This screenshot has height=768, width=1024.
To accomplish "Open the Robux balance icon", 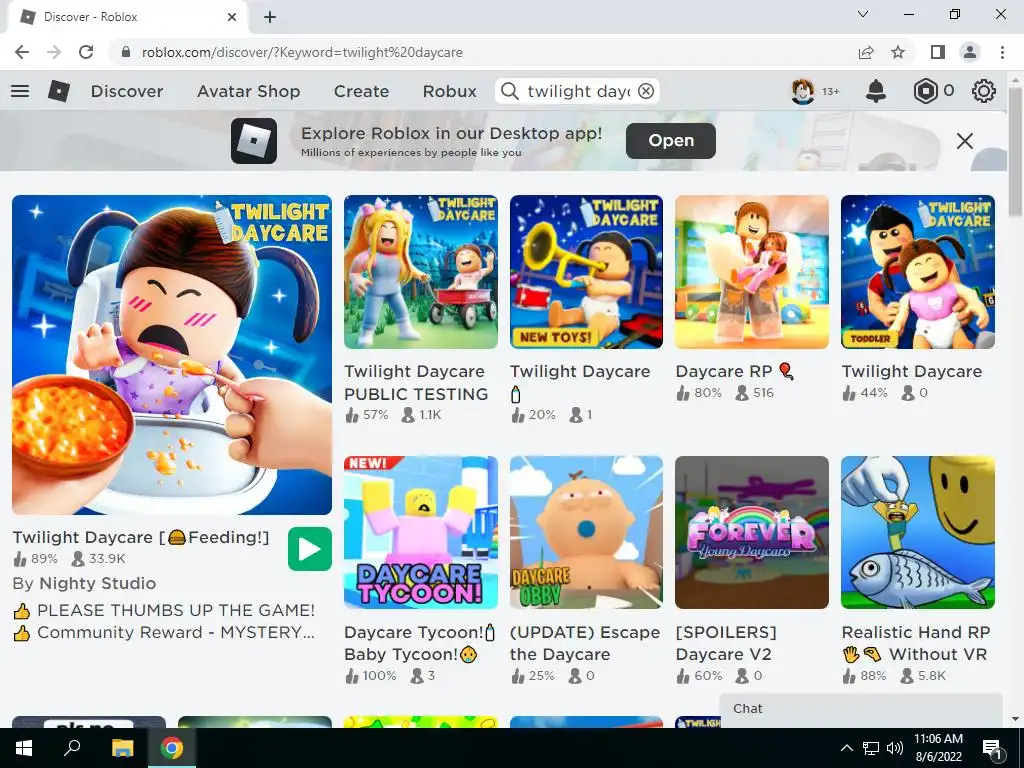I will pyautogui.click(x=925, y=91).
